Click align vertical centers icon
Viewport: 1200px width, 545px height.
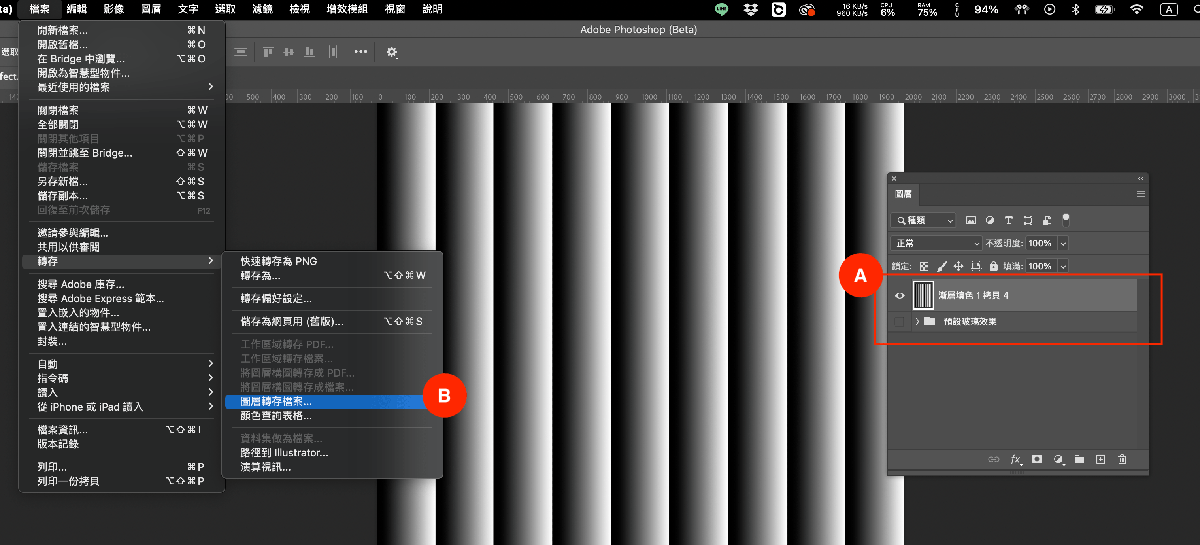click(288, 51)
